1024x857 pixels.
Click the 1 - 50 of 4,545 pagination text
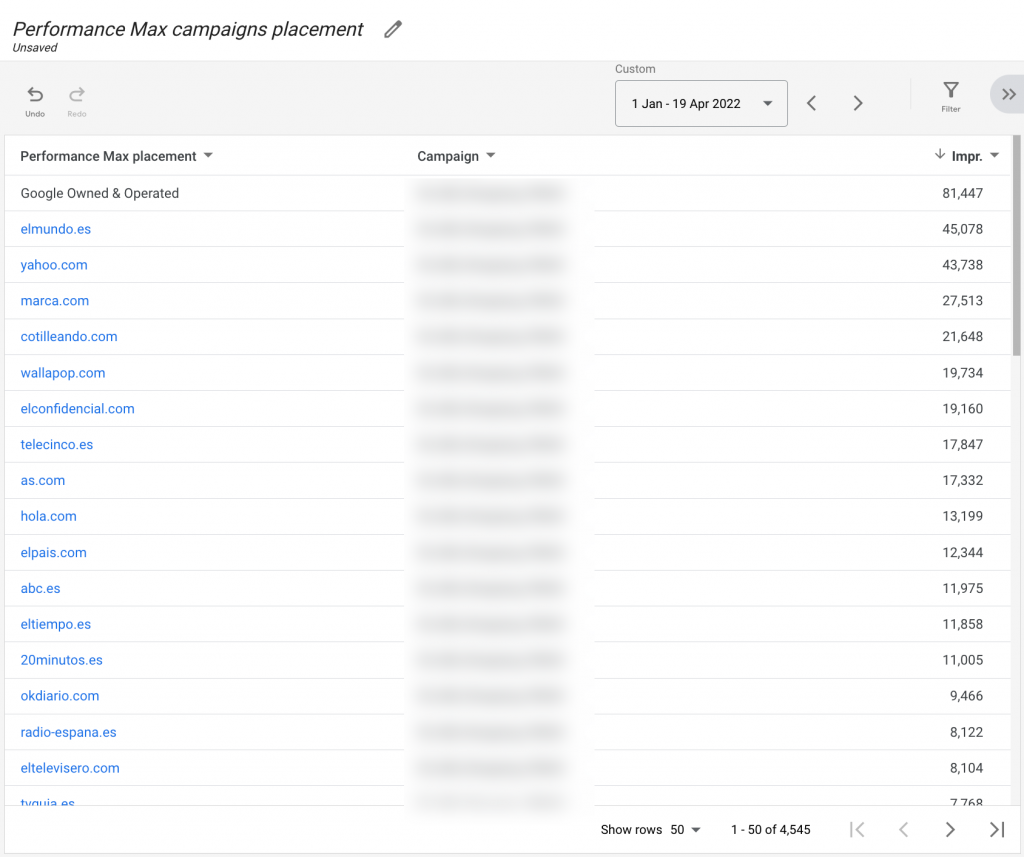click(771, 830)
